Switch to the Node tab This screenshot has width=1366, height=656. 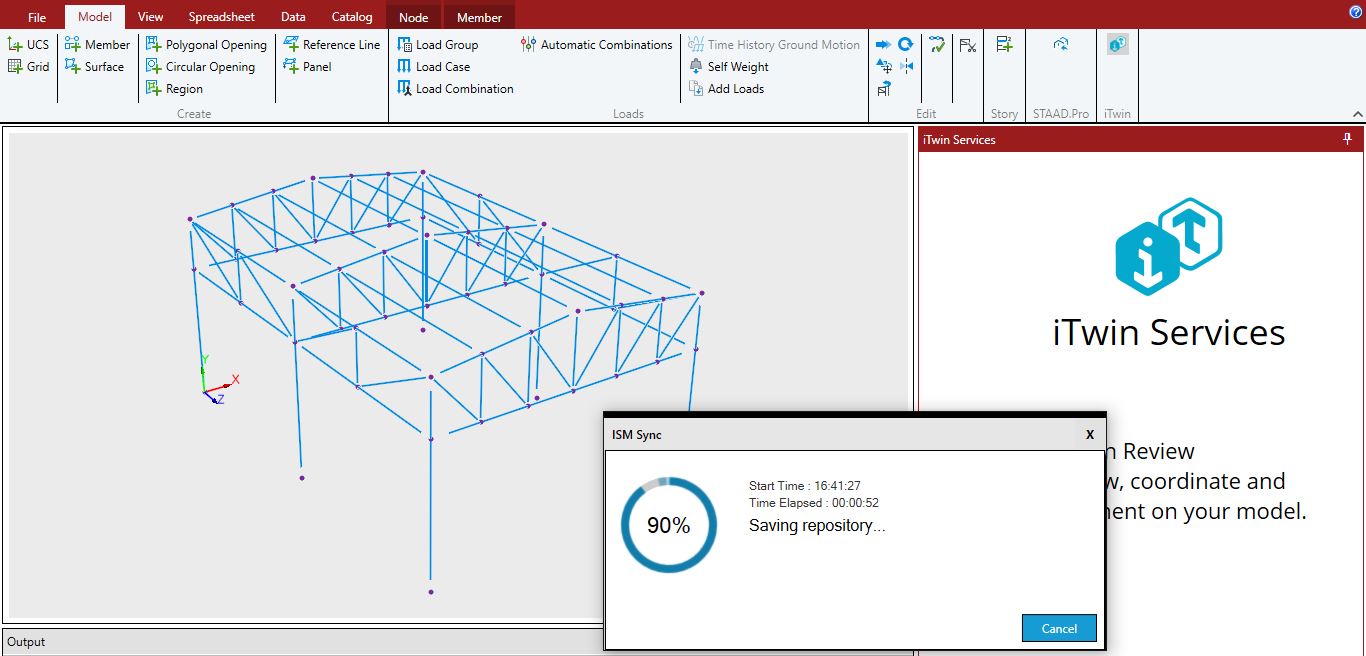[413, 17]
